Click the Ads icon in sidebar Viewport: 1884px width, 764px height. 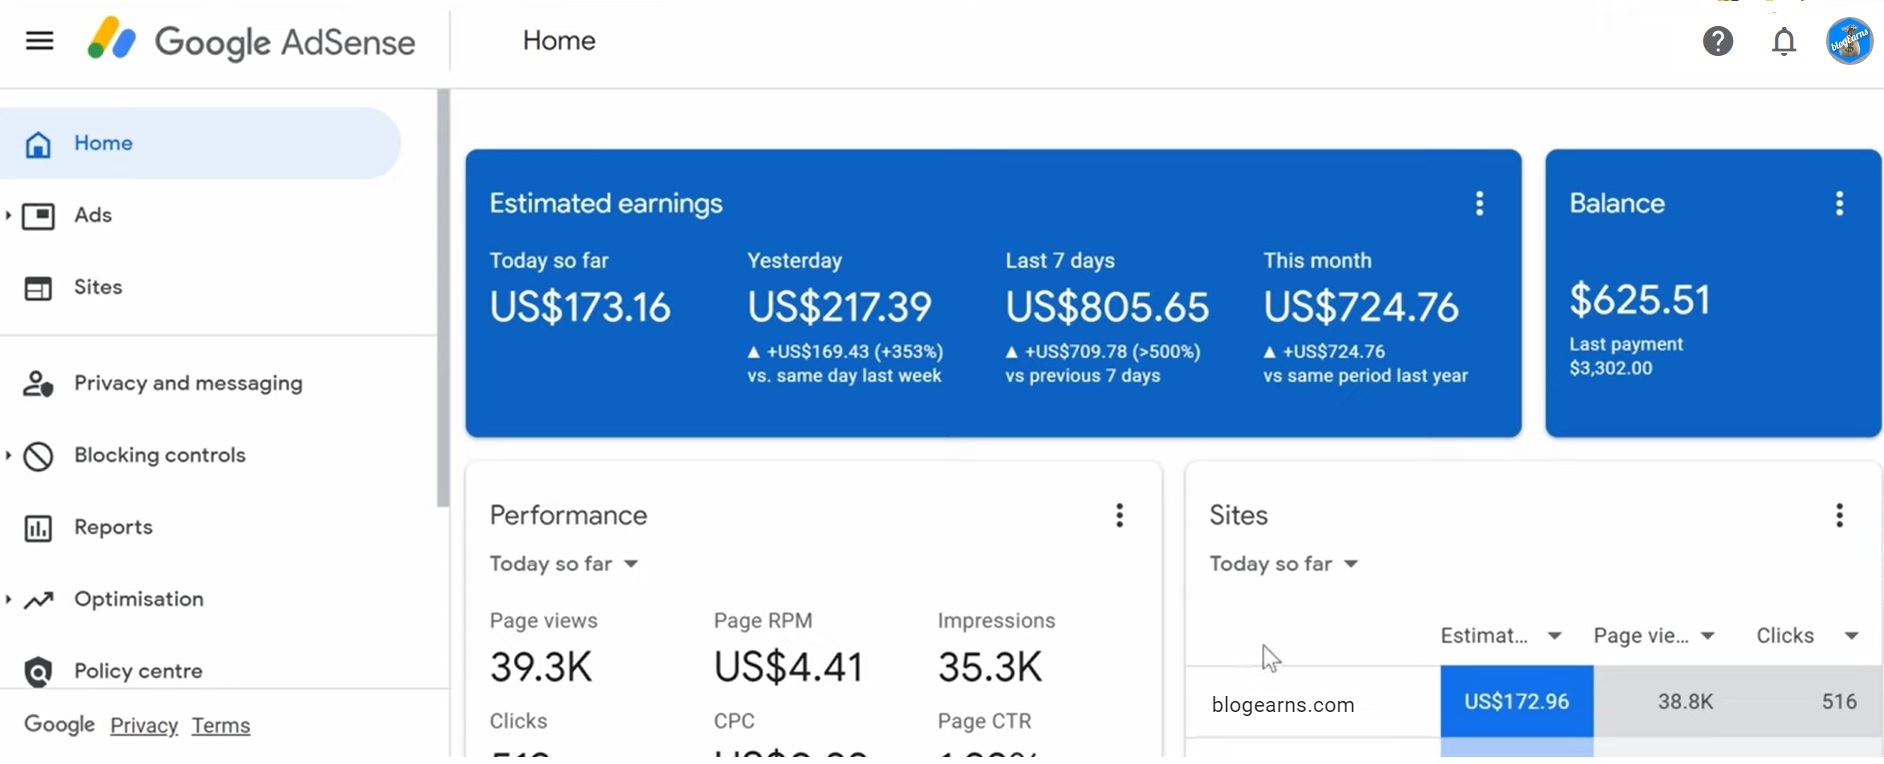click(38, 216)
